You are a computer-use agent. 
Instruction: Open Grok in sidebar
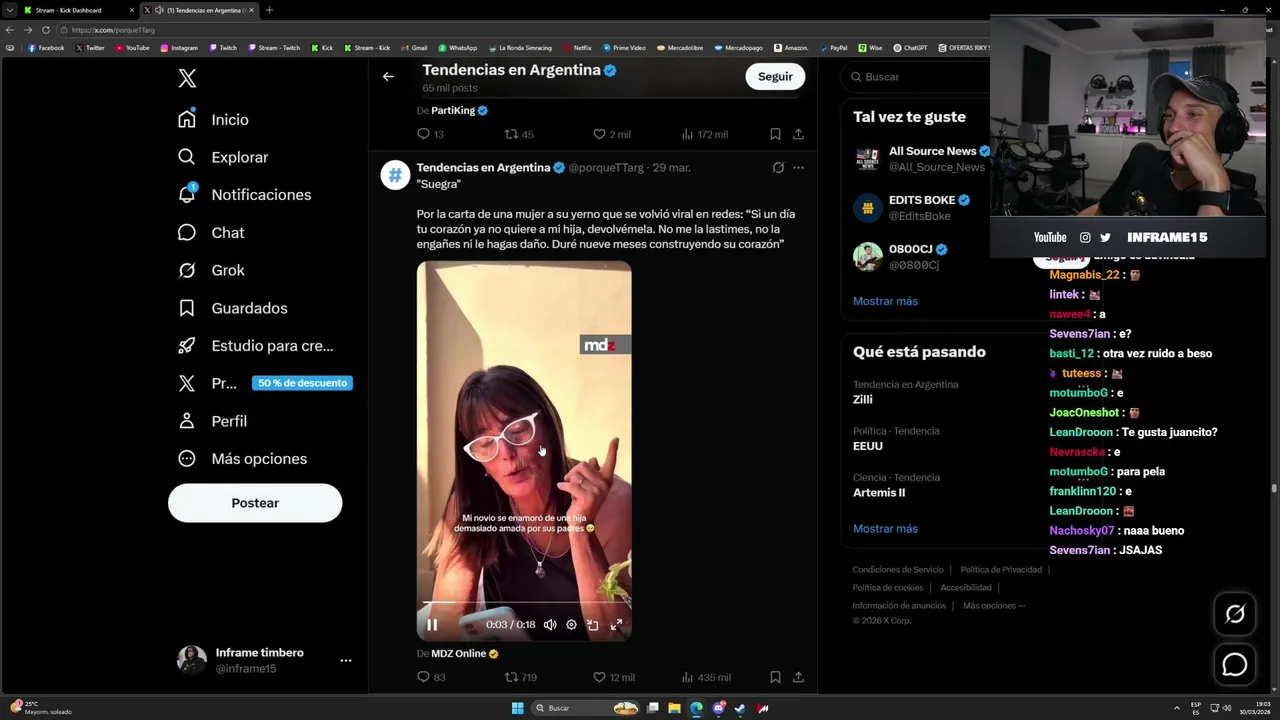[x=211, y=270]
